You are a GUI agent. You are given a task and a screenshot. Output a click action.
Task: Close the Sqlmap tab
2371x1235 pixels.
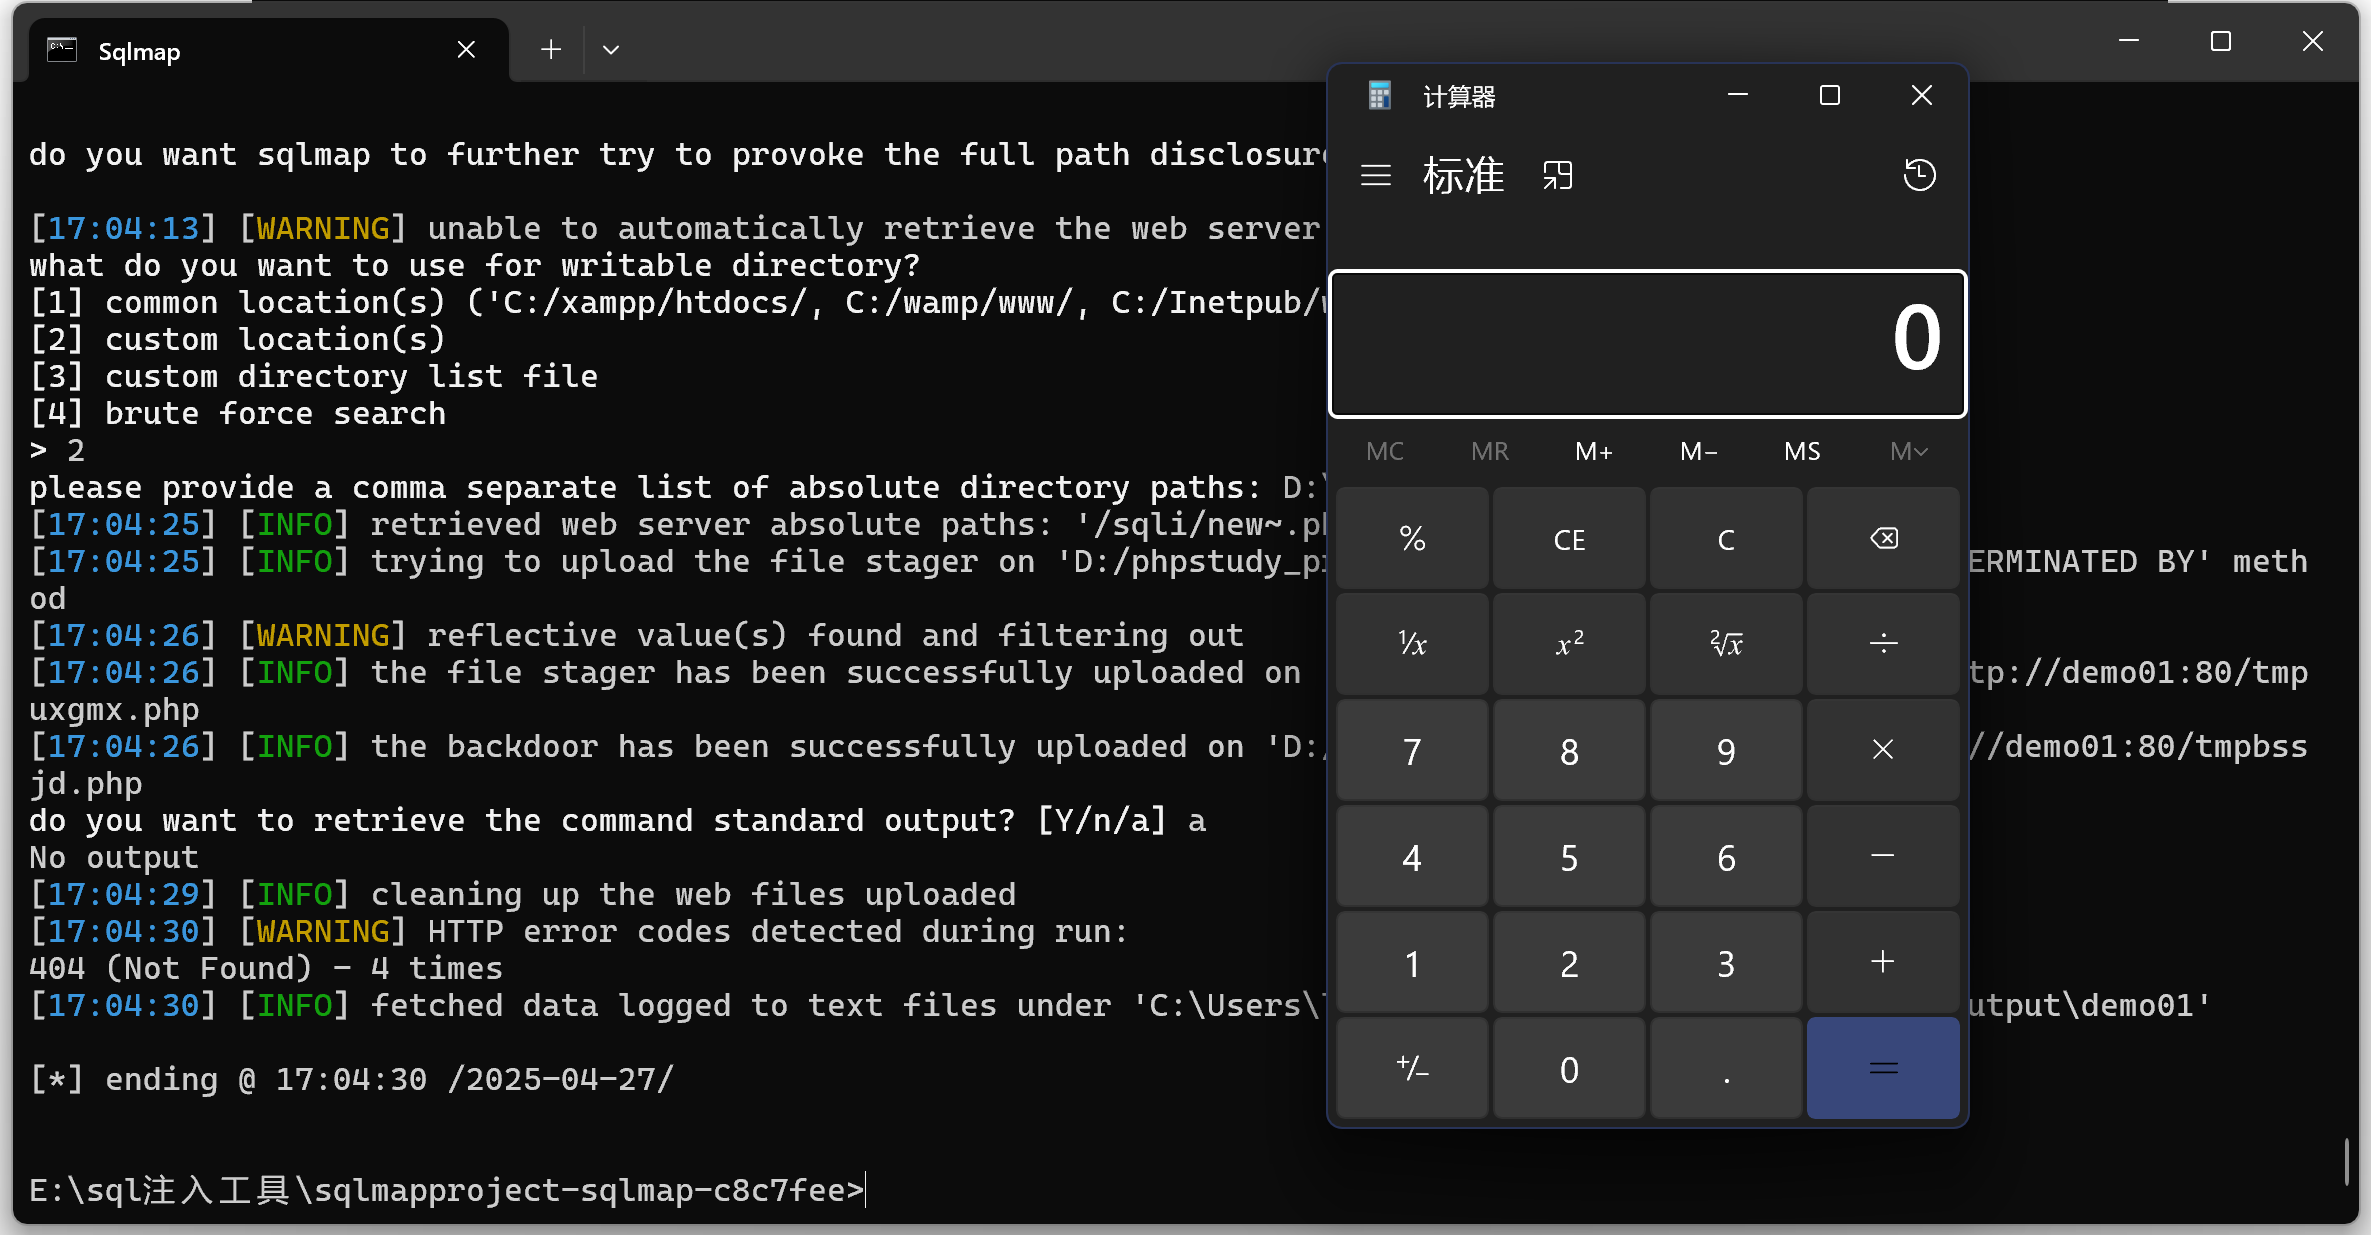[x=466, y=50]
